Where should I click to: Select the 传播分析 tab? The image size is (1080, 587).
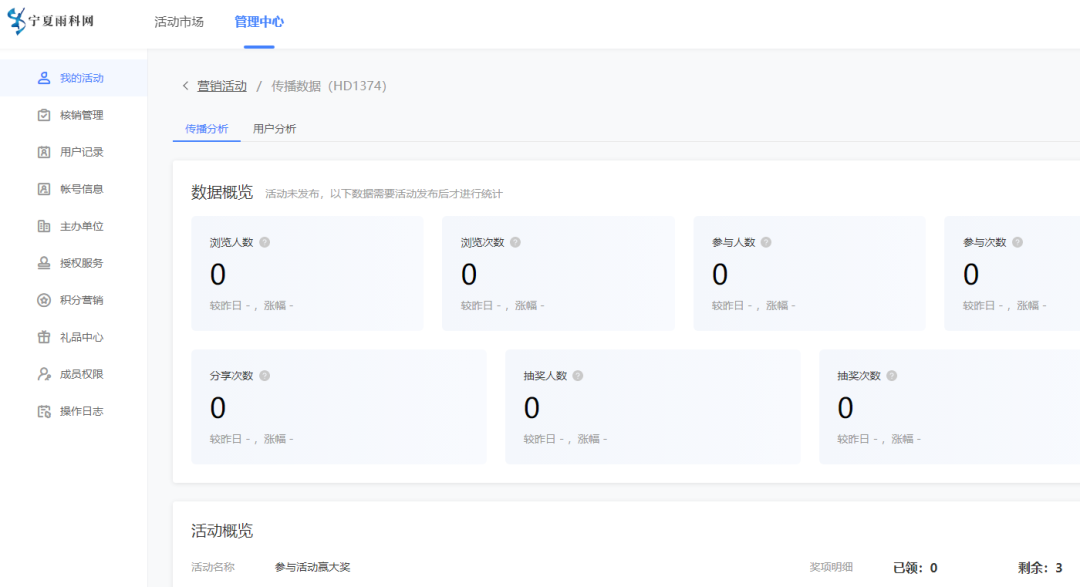point(207,129)
